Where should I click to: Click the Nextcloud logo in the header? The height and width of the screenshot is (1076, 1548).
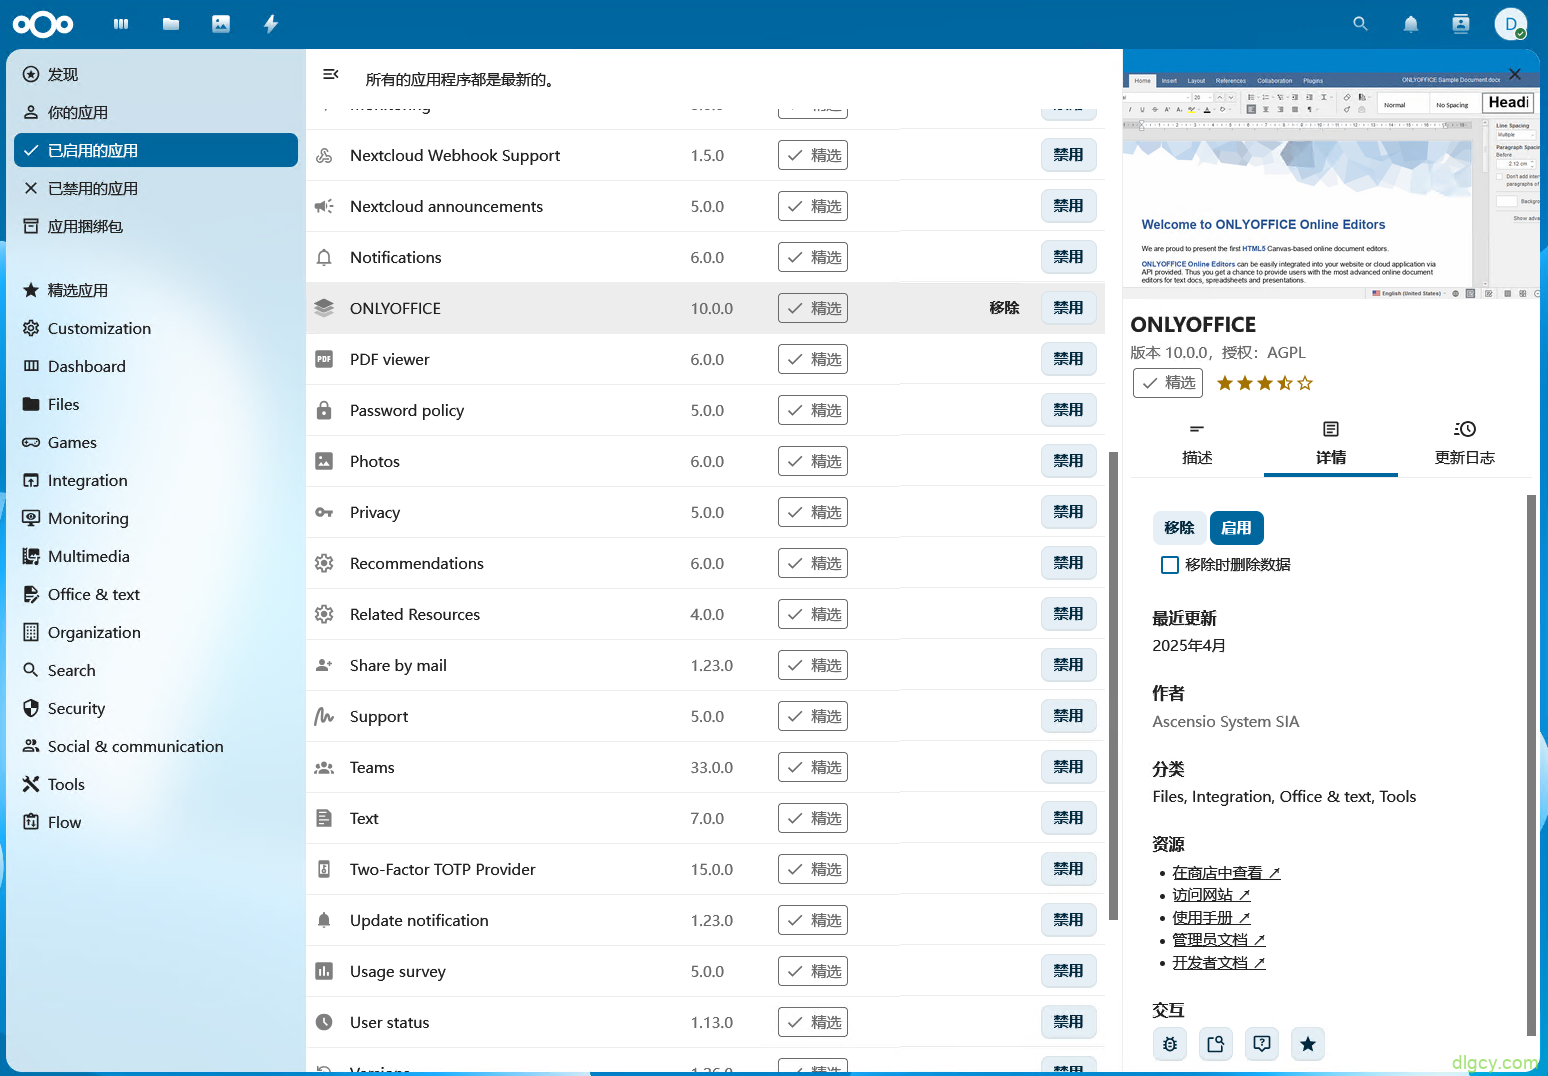pyautogui.click(x=43, y=24)
